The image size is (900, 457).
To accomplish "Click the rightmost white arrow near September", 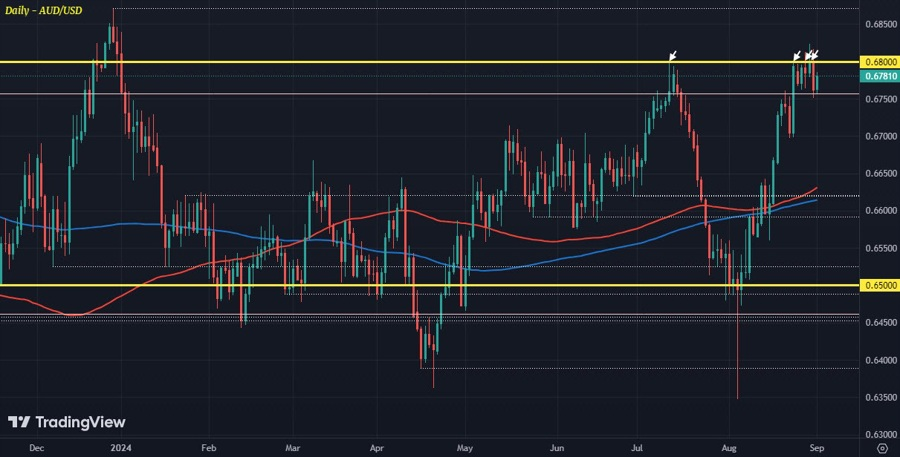I will [x=814, y=55].
